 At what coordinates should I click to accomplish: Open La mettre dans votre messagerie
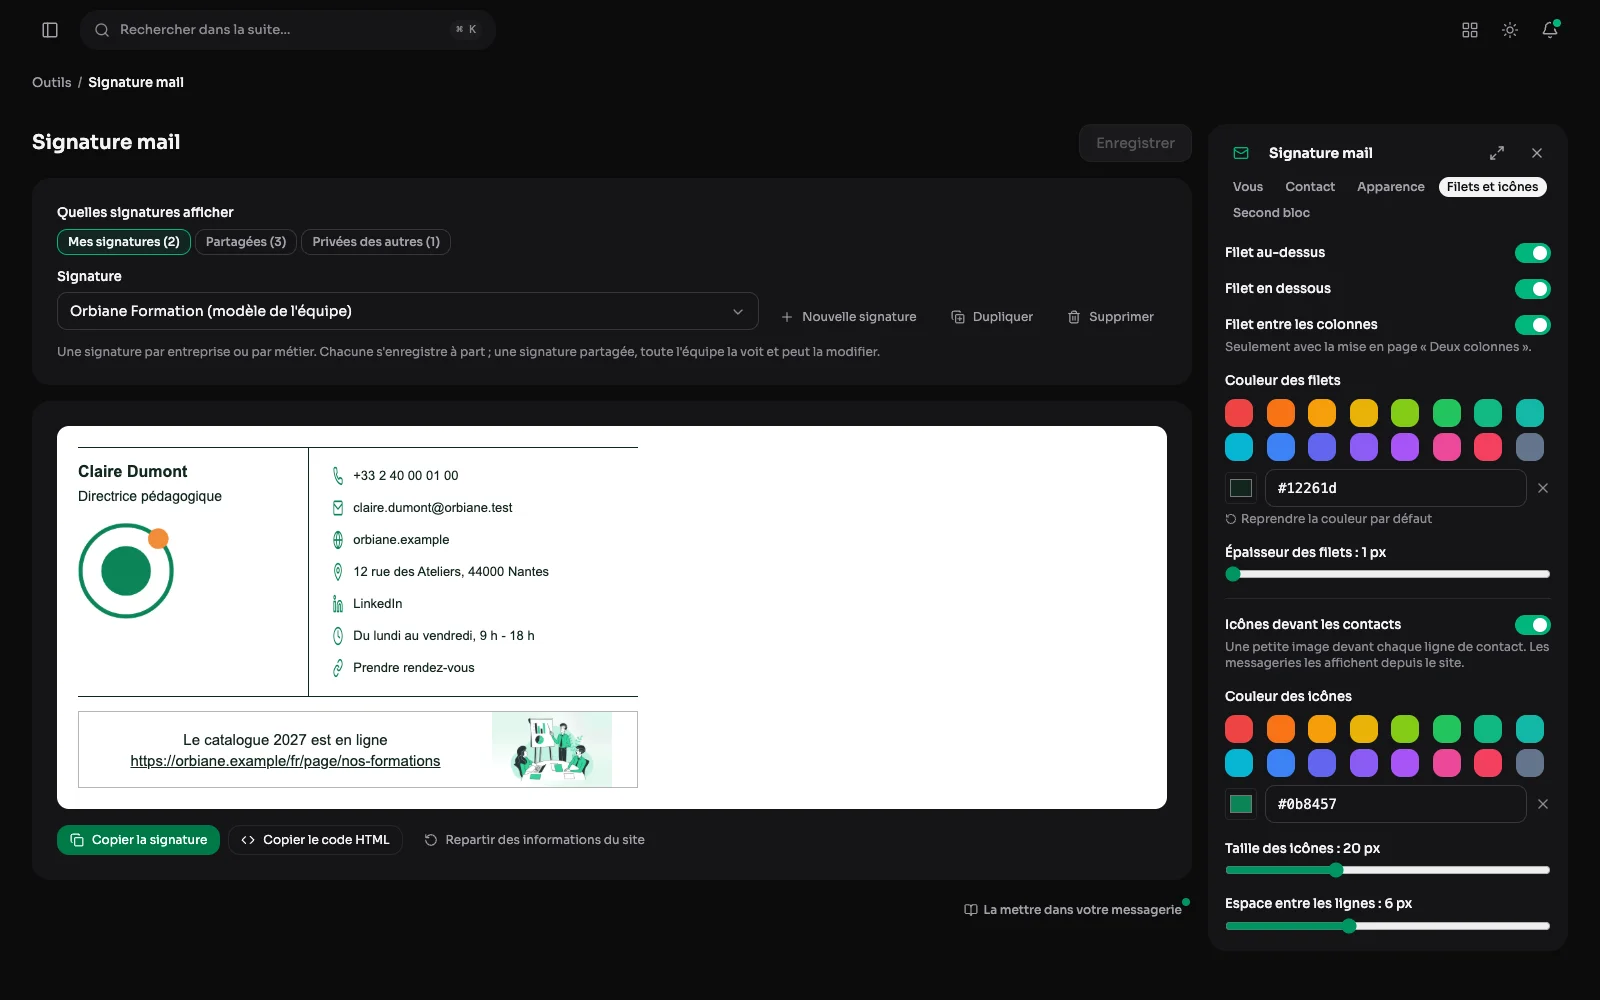tap(1072, 910)
